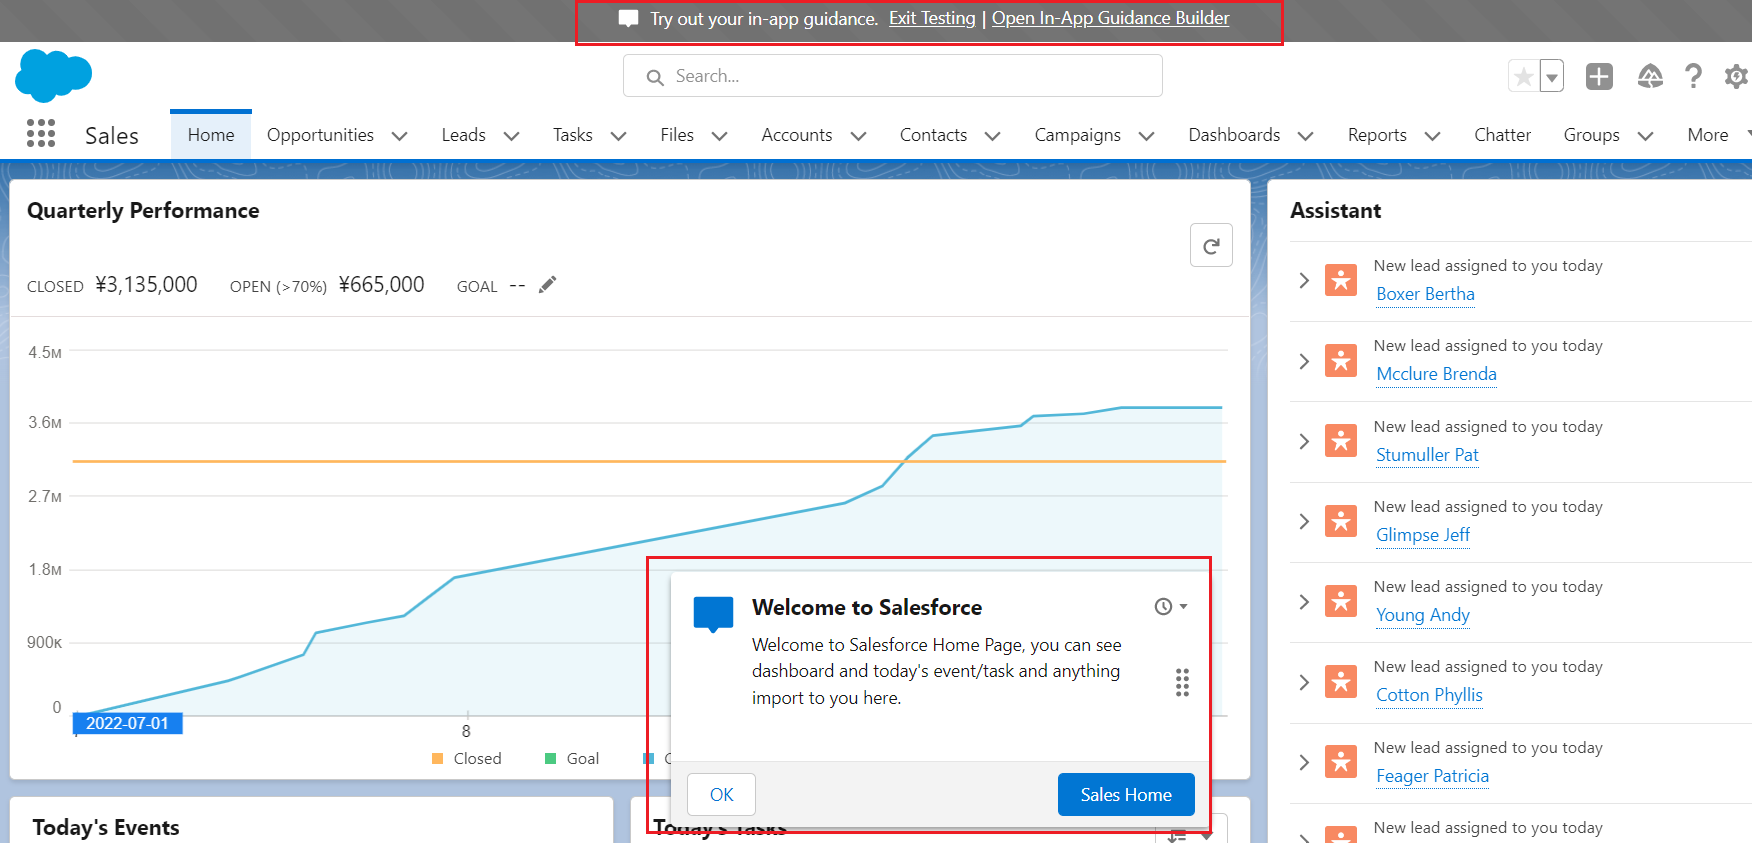This screenshot has height=843, width=1752.
Task: Open the snooze dropdown on Welcome prompt
Action: pos(1170,607)
